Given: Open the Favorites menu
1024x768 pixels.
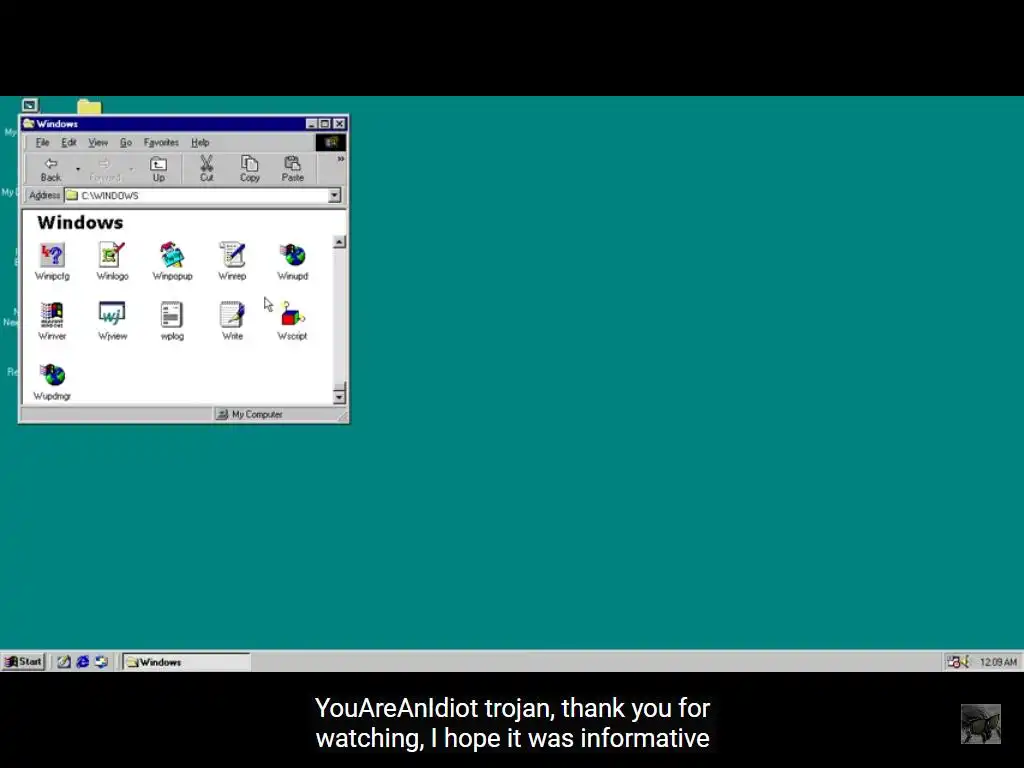Looking at the screenshot, I should click(x=161, y=142).
